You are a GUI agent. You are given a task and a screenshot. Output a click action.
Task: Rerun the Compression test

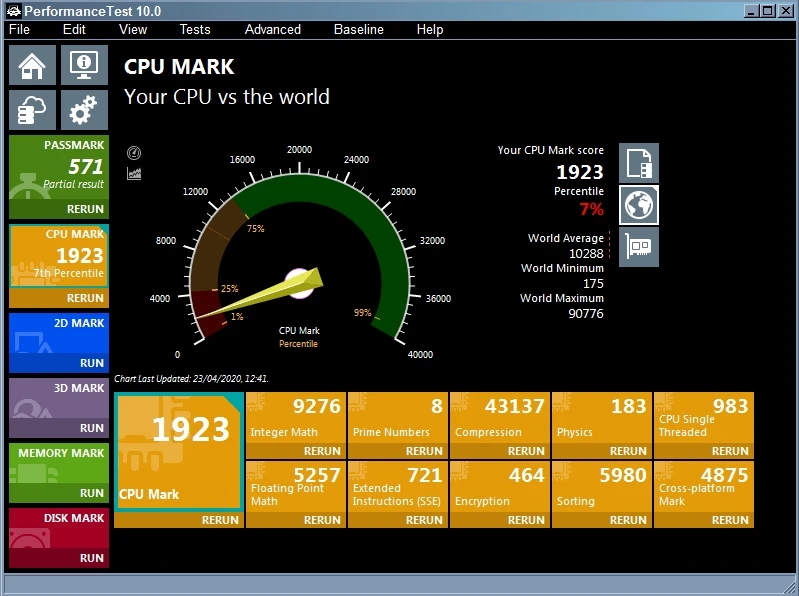[x=500, y=451]
